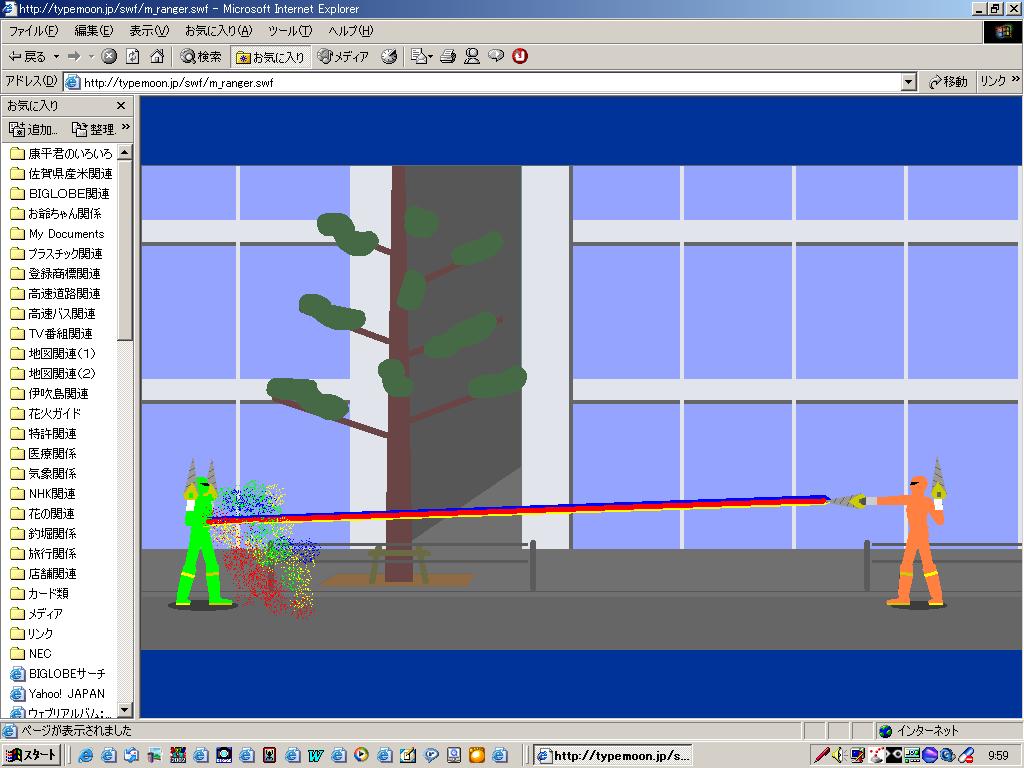Expand the リンク links chevron
This screenshot has height=768, width=1024.
tap(1016, 79)
